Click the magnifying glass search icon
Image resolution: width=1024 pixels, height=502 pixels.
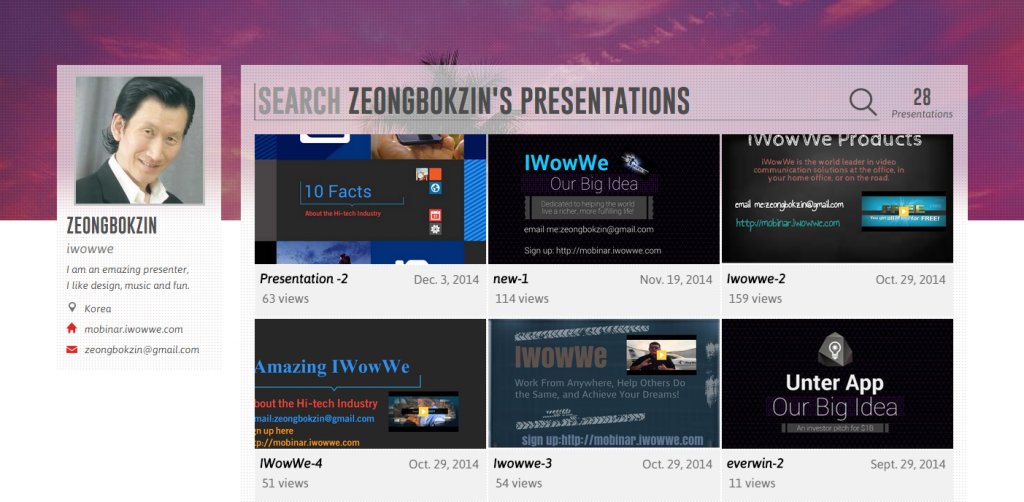[862, 101]
